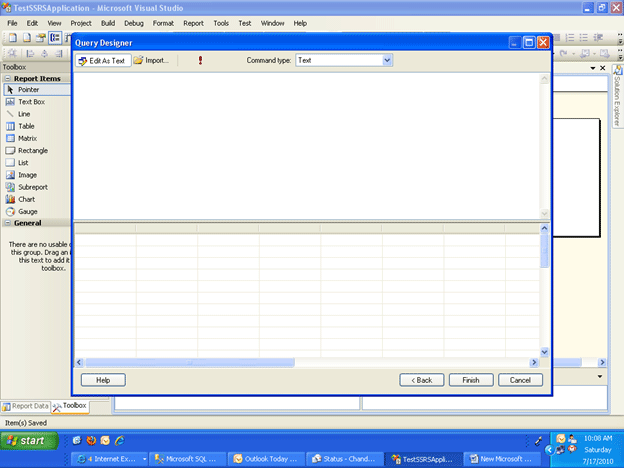Open the Command type dropdown

[387, 60]
